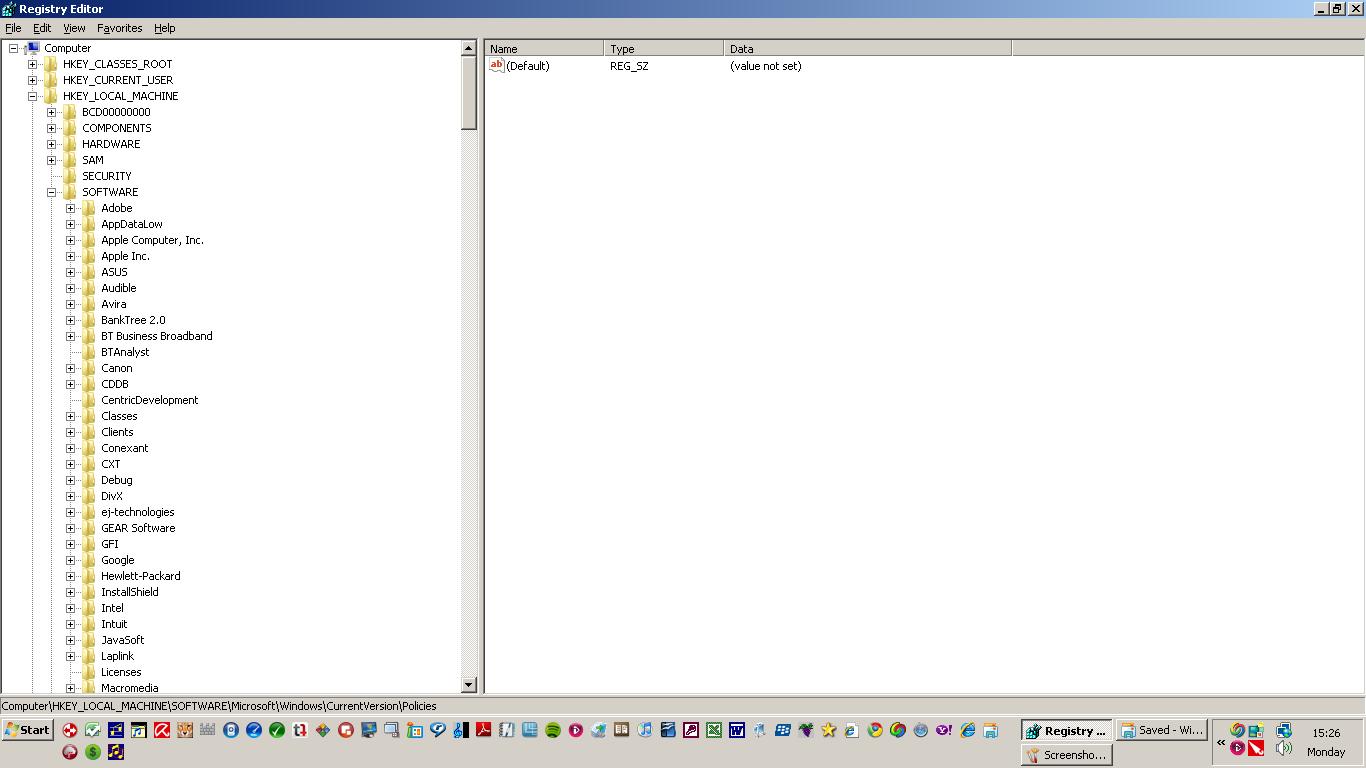The width and height of the screenshot is (1366, 768).
Task: Launch Adobe Reader from quick launch
Action: (x=484, y=730)
